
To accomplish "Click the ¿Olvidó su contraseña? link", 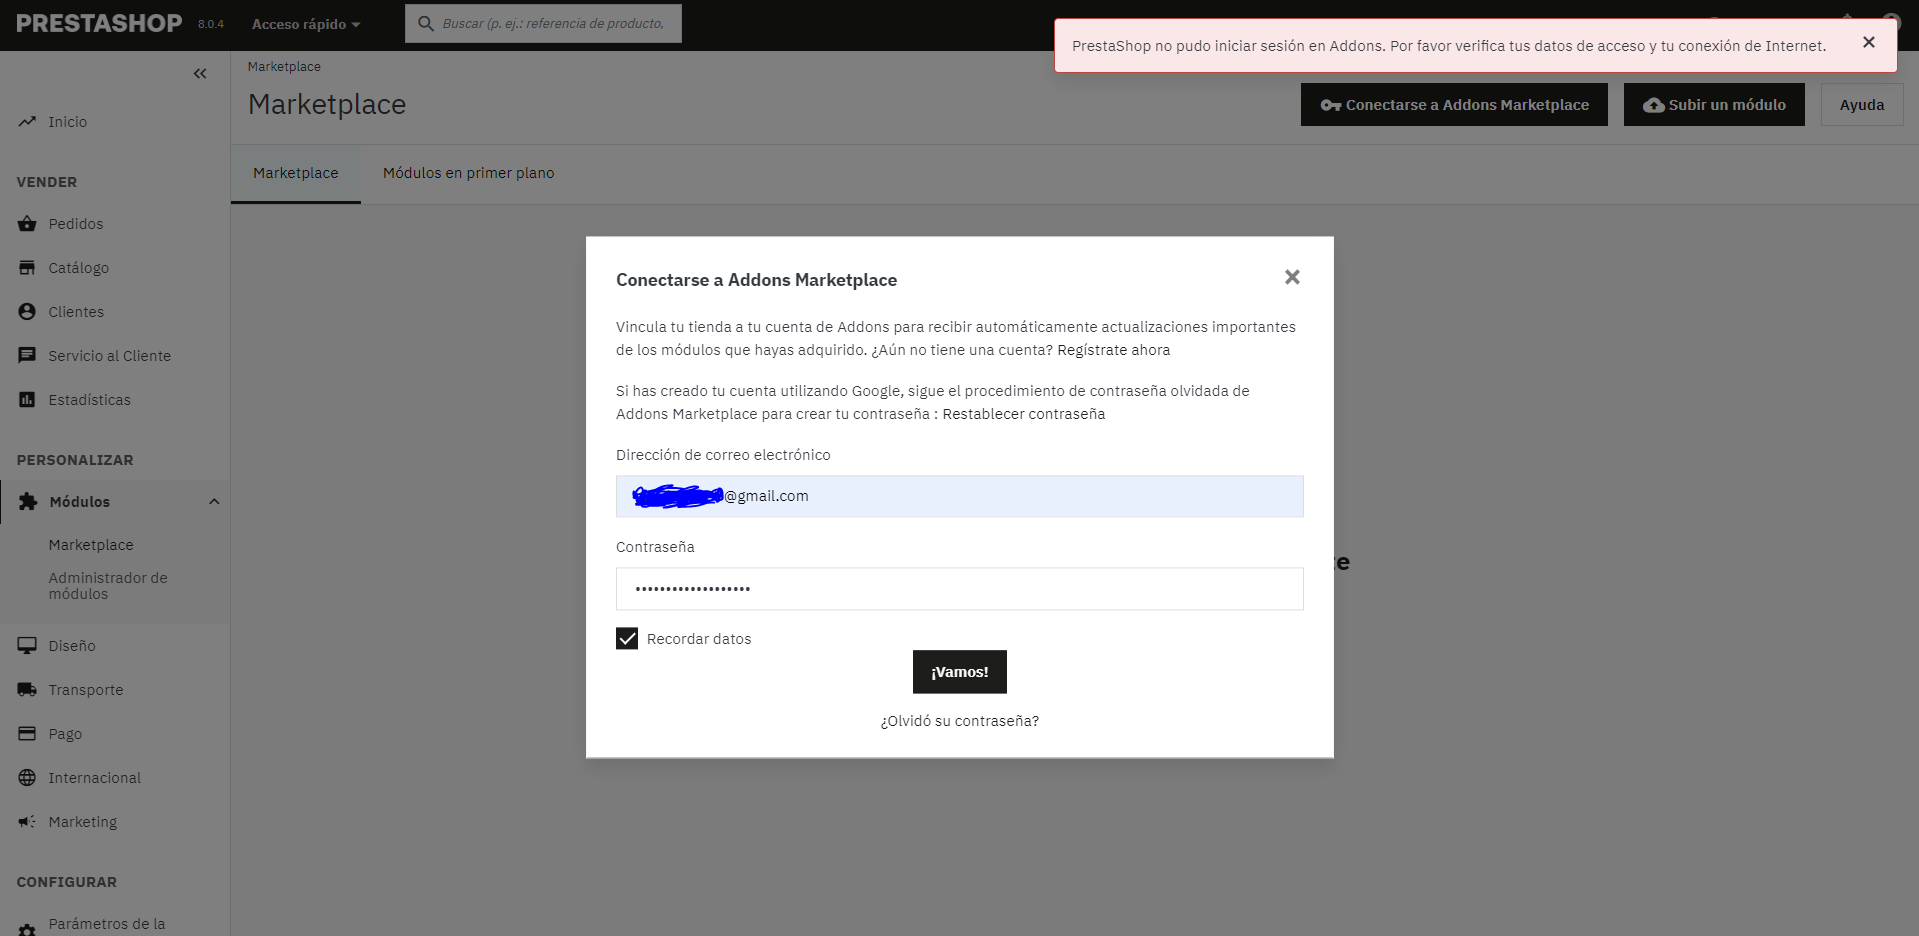I will [x=959, y=720].
